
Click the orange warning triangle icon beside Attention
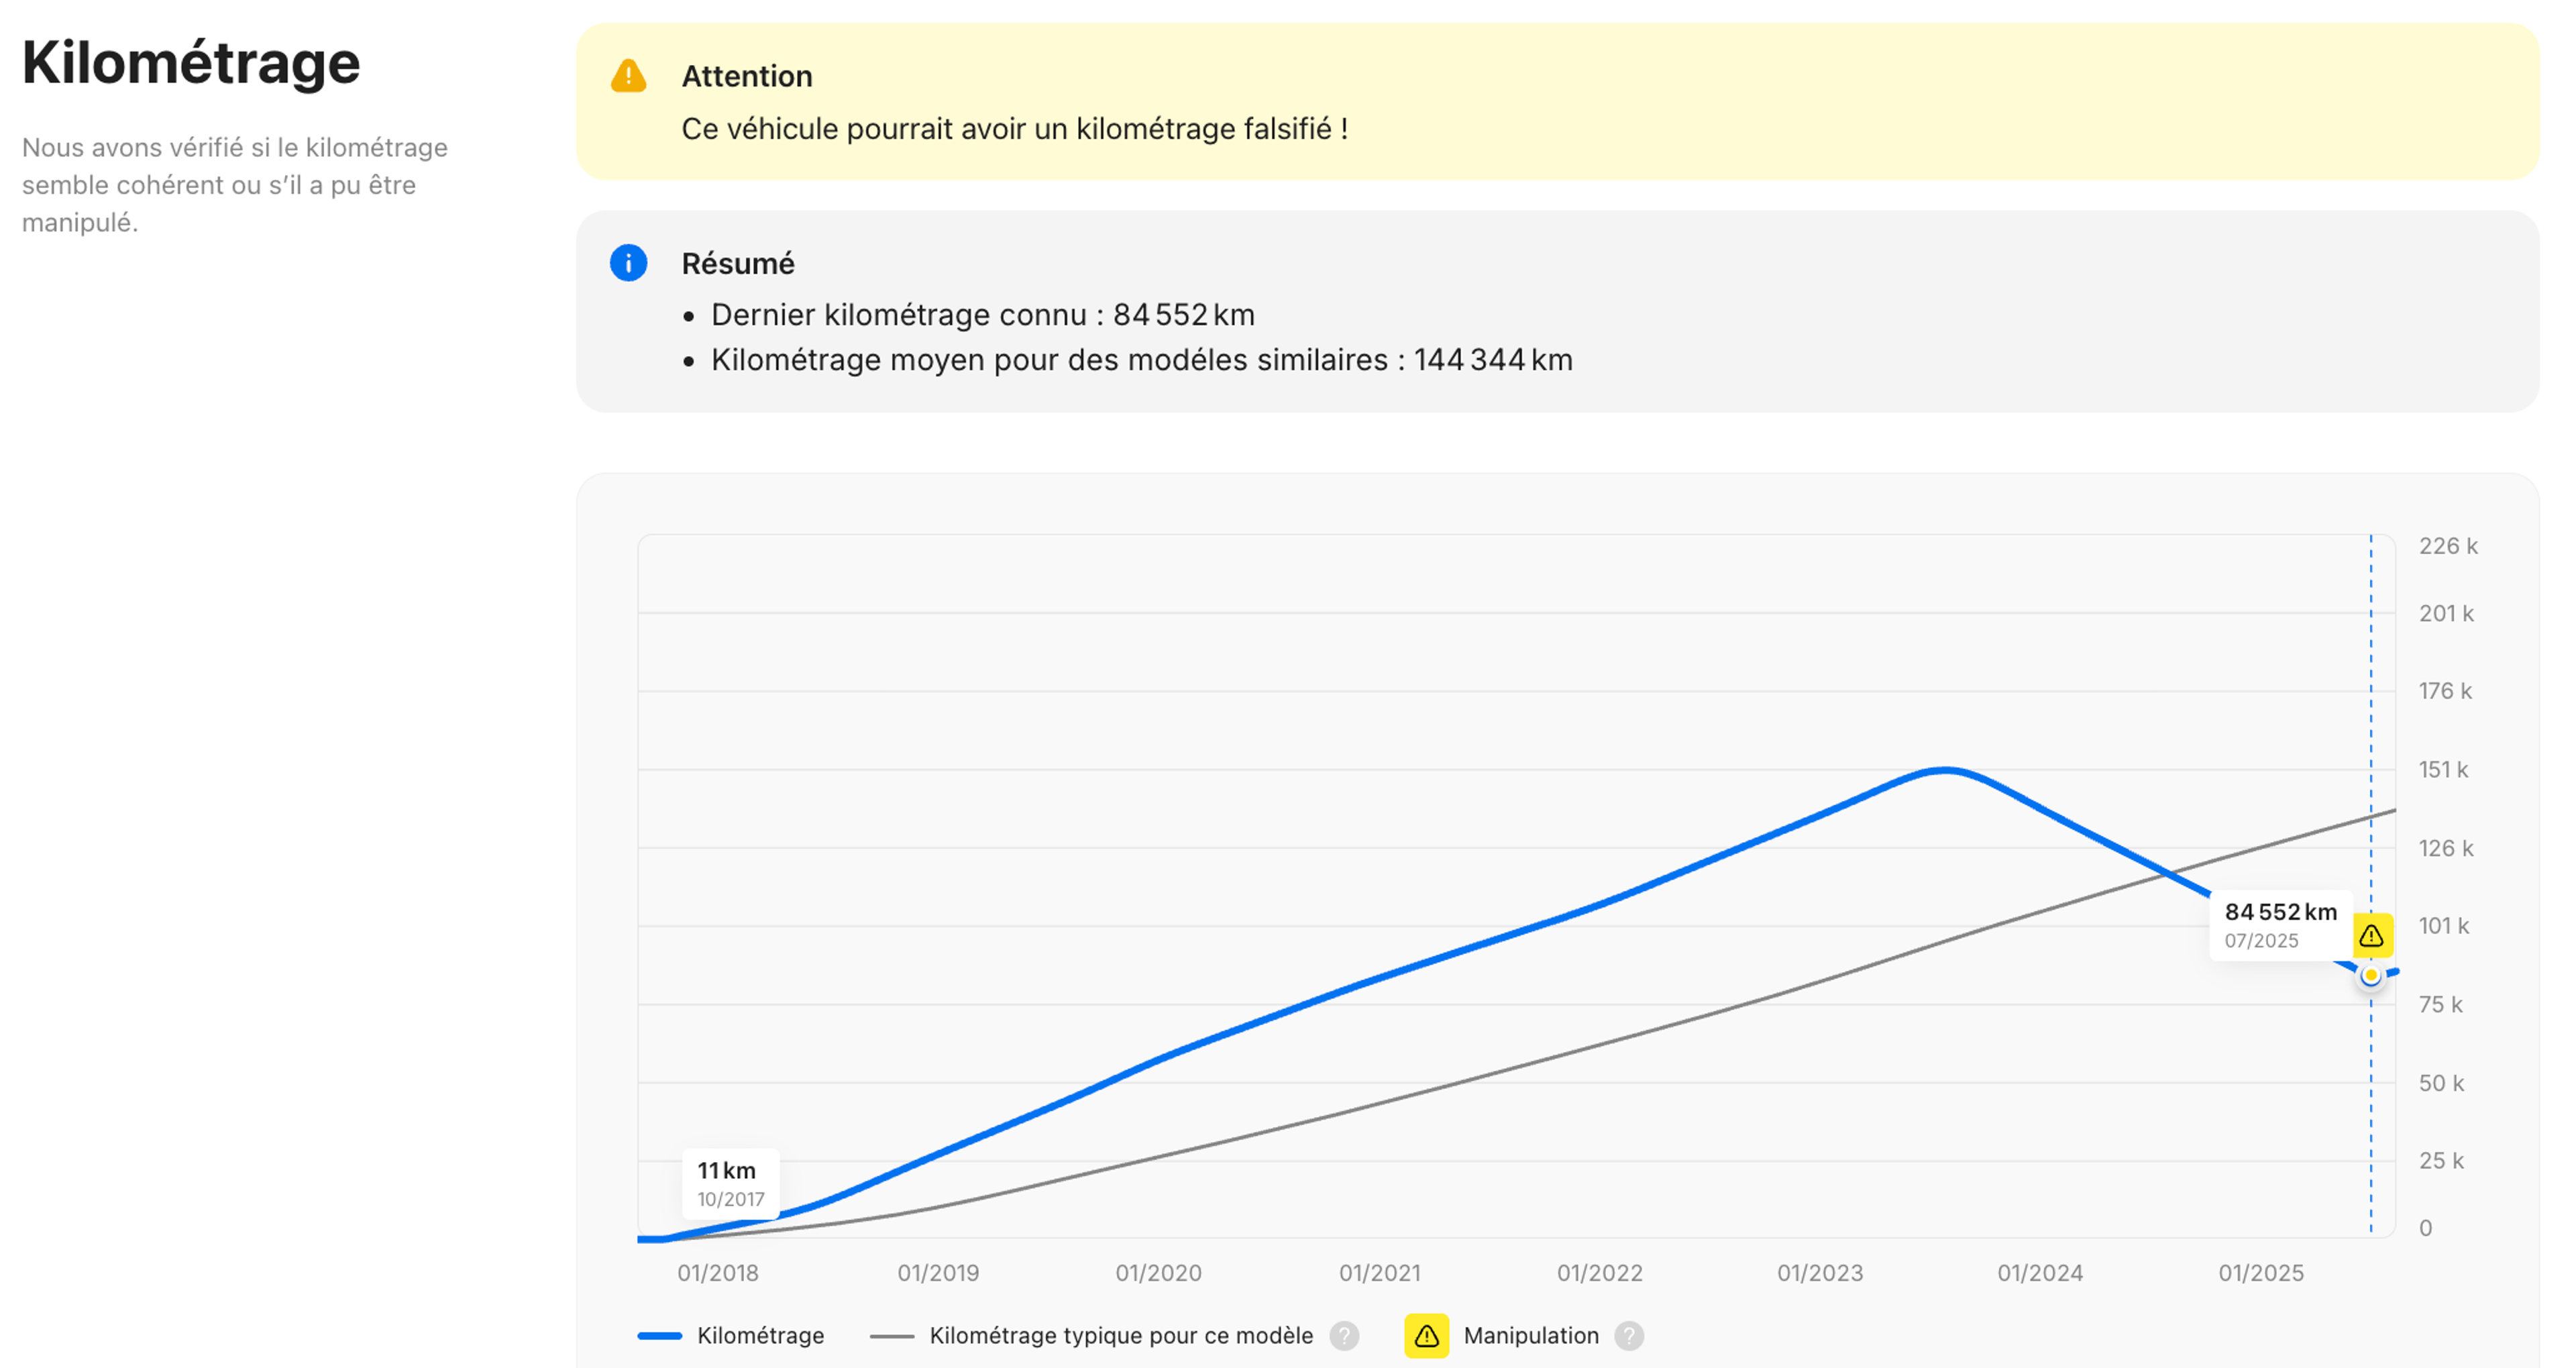[x=628, y=76]
